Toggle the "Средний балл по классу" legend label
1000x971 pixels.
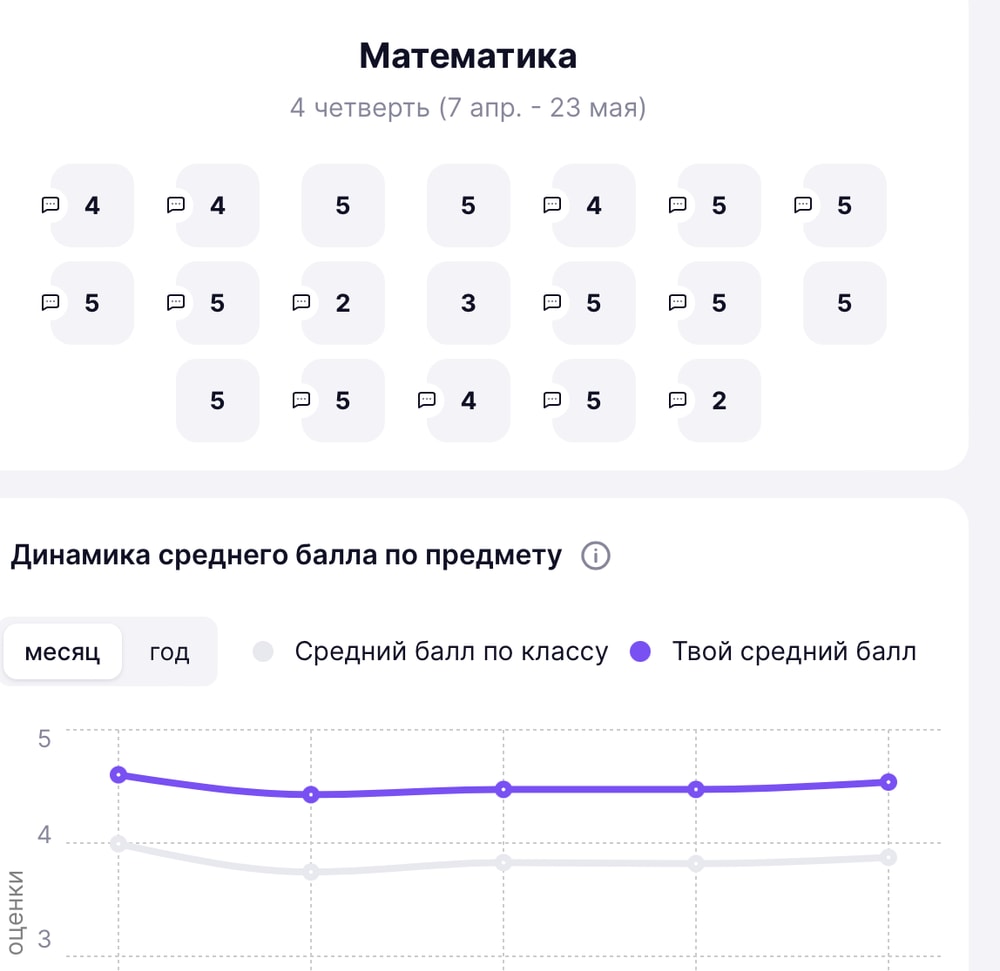point(451,652)
